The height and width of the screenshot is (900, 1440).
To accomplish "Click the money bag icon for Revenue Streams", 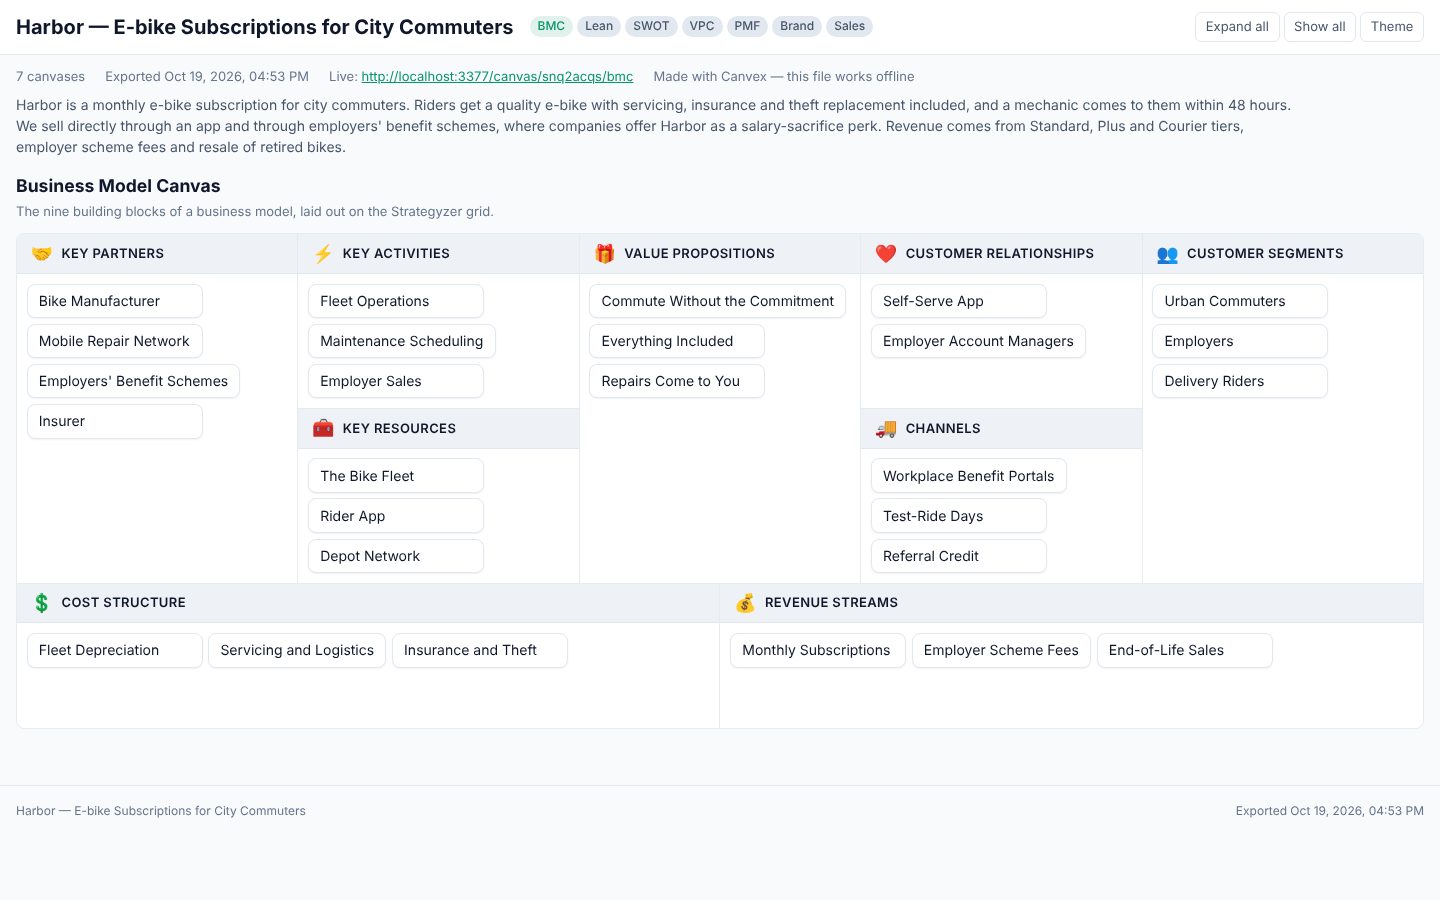I will click(745, 603).
